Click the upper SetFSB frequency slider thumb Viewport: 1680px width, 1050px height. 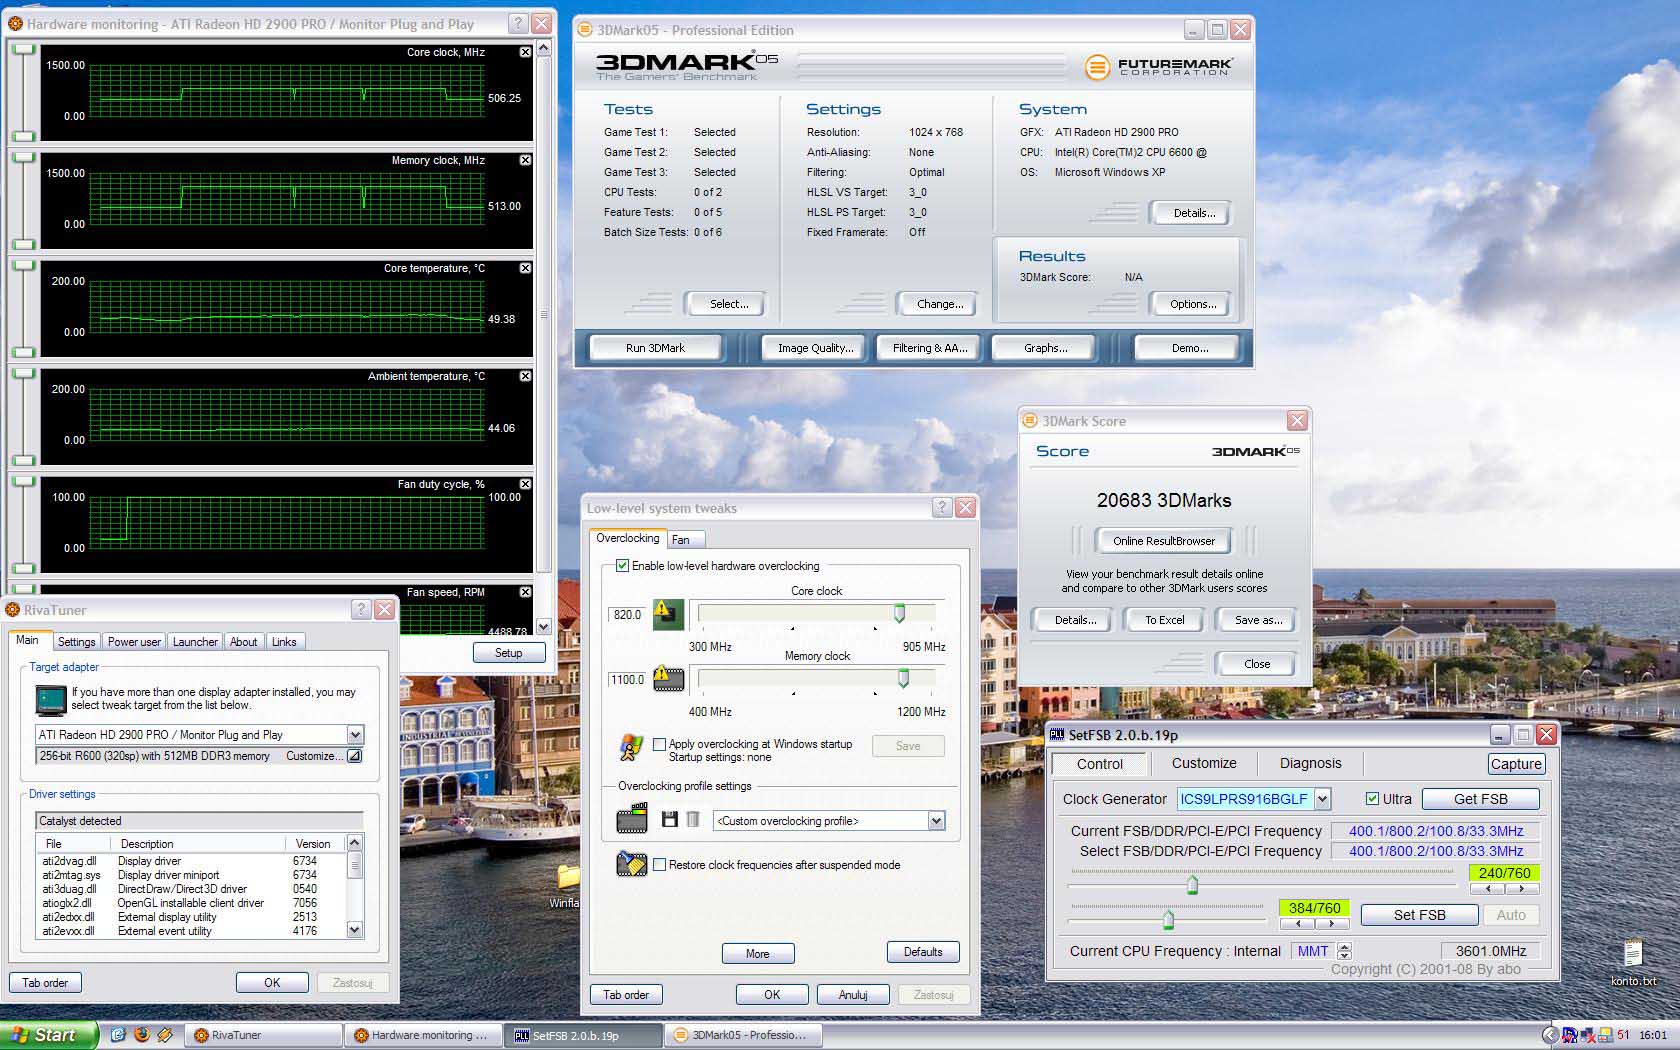point(1192,885)
